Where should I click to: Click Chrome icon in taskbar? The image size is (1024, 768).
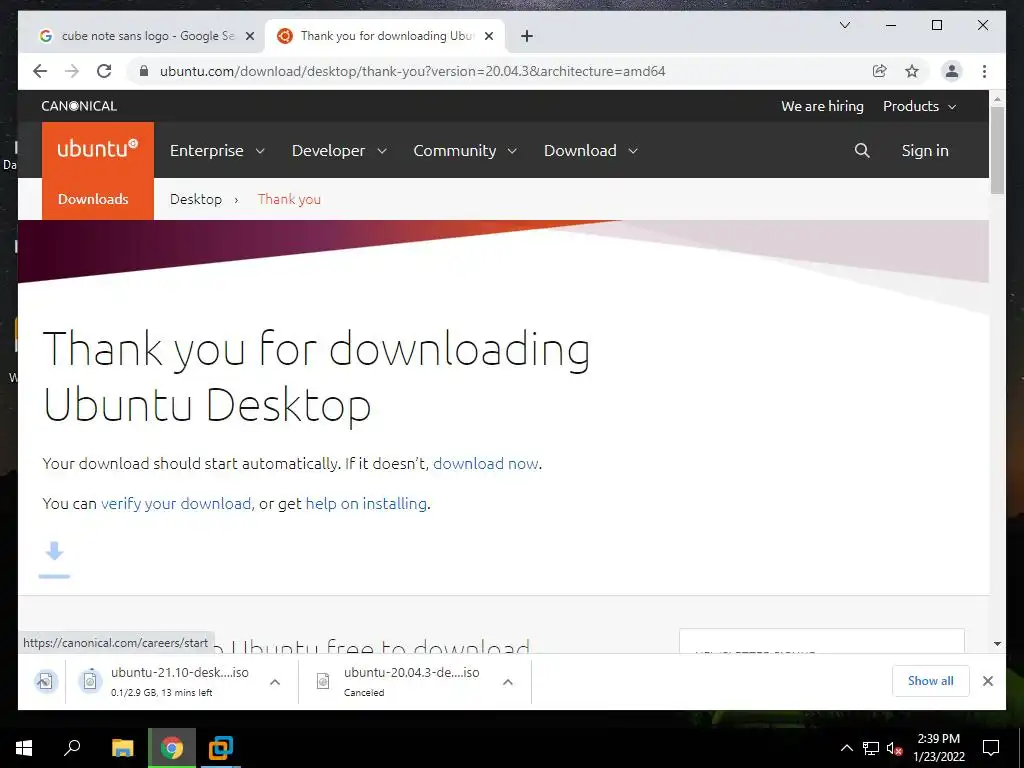[172, 748]
